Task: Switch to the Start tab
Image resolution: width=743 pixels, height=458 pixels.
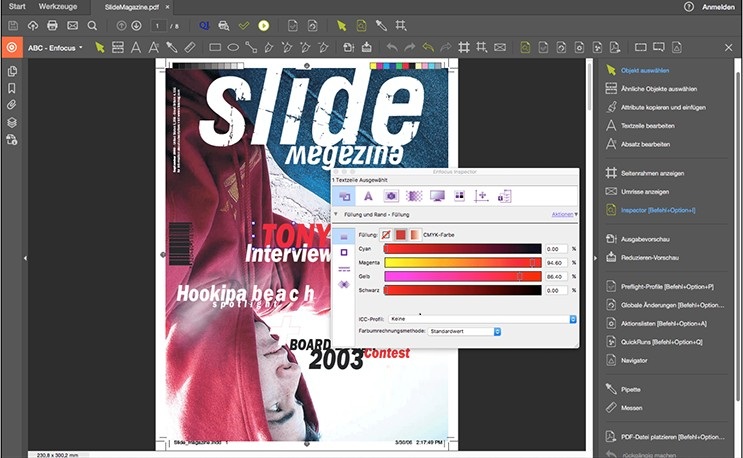Action: (x=17, y=7)
